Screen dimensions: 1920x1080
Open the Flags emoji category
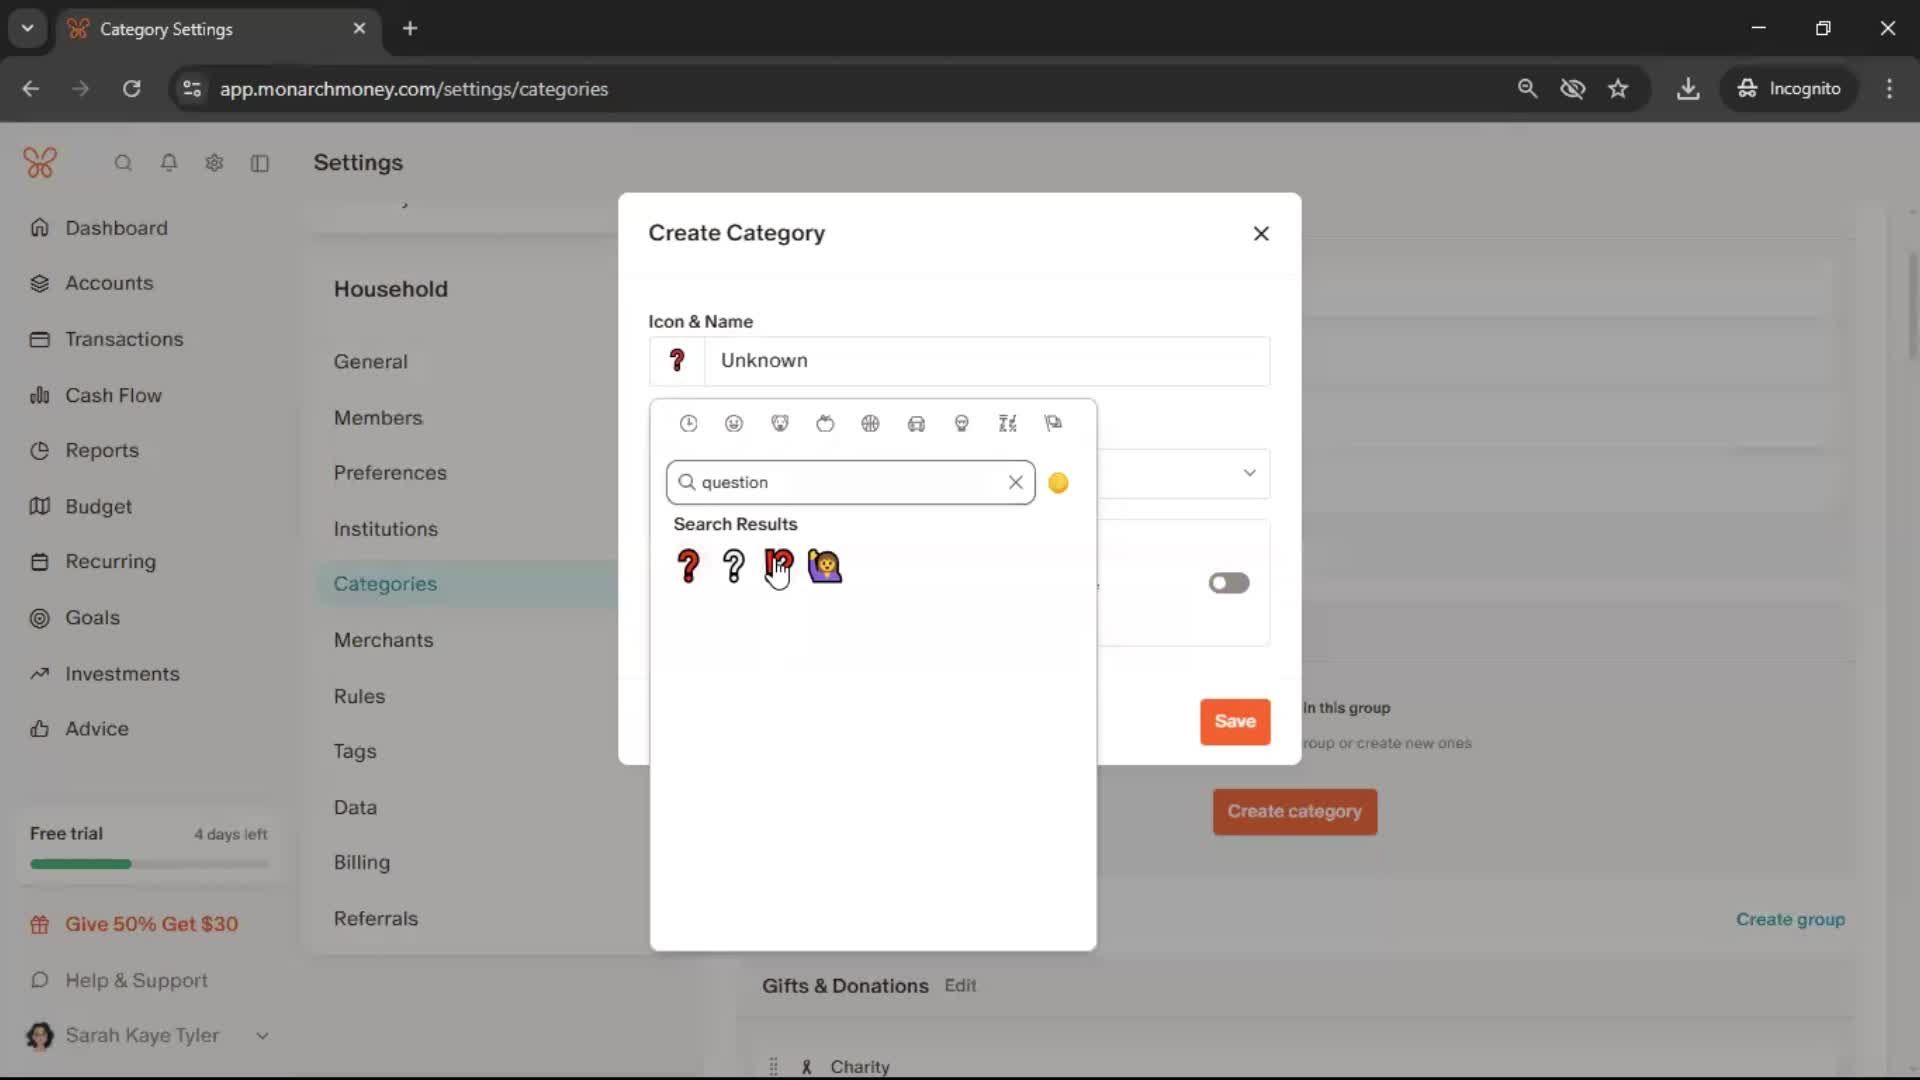coord(1053,424)
